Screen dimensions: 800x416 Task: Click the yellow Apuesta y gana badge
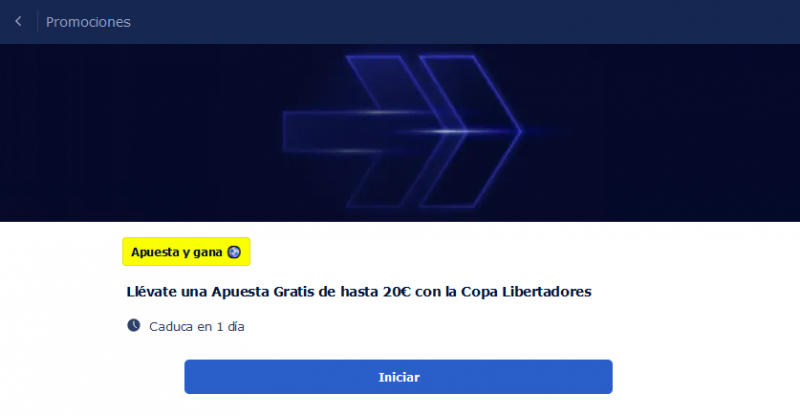[186, 252]
